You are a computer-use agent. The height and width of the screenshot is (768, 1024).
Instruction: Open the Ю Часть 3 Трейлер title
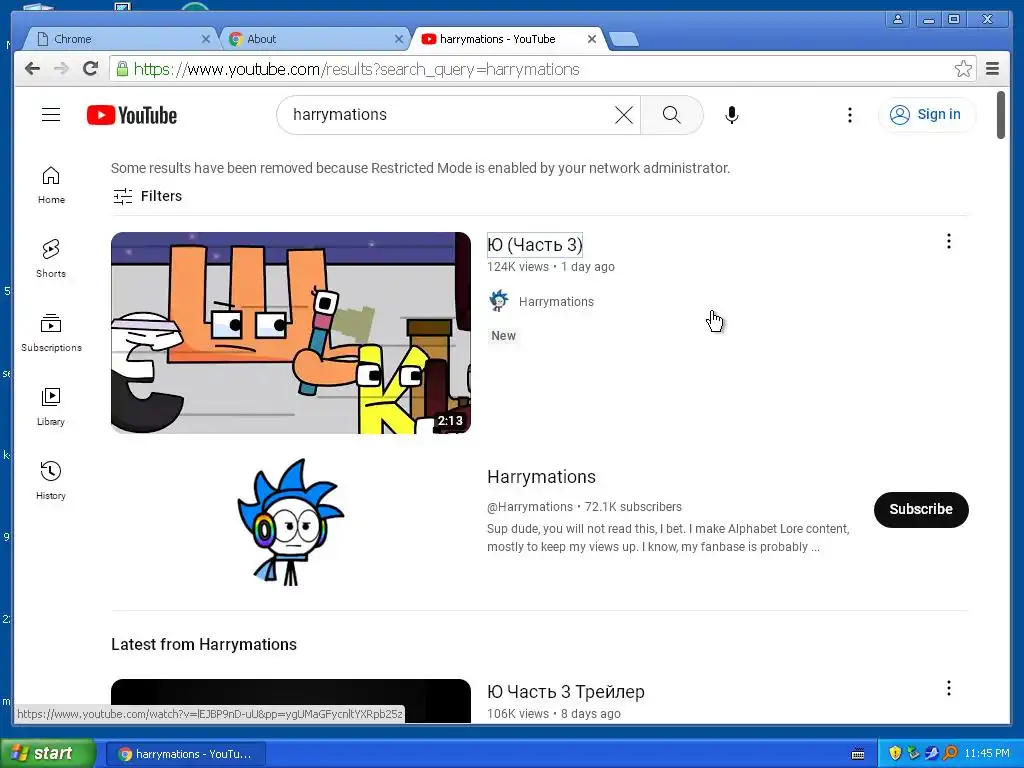(x=566, y=692)
